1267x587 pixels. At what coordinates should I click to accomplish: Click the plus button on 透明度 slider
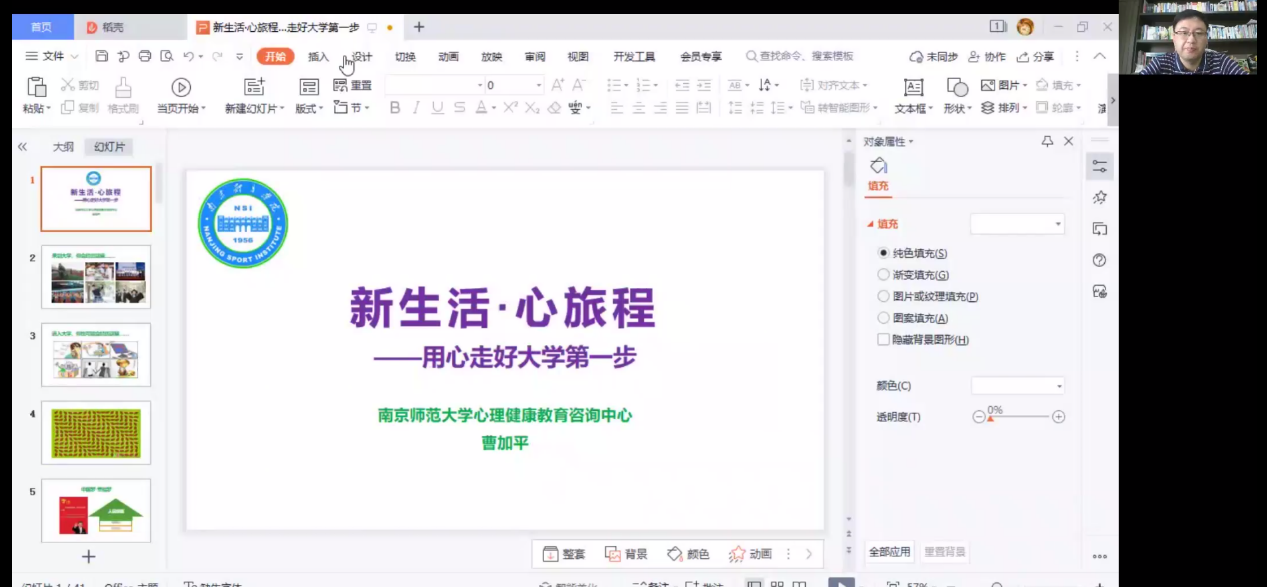coord(1058,417)
